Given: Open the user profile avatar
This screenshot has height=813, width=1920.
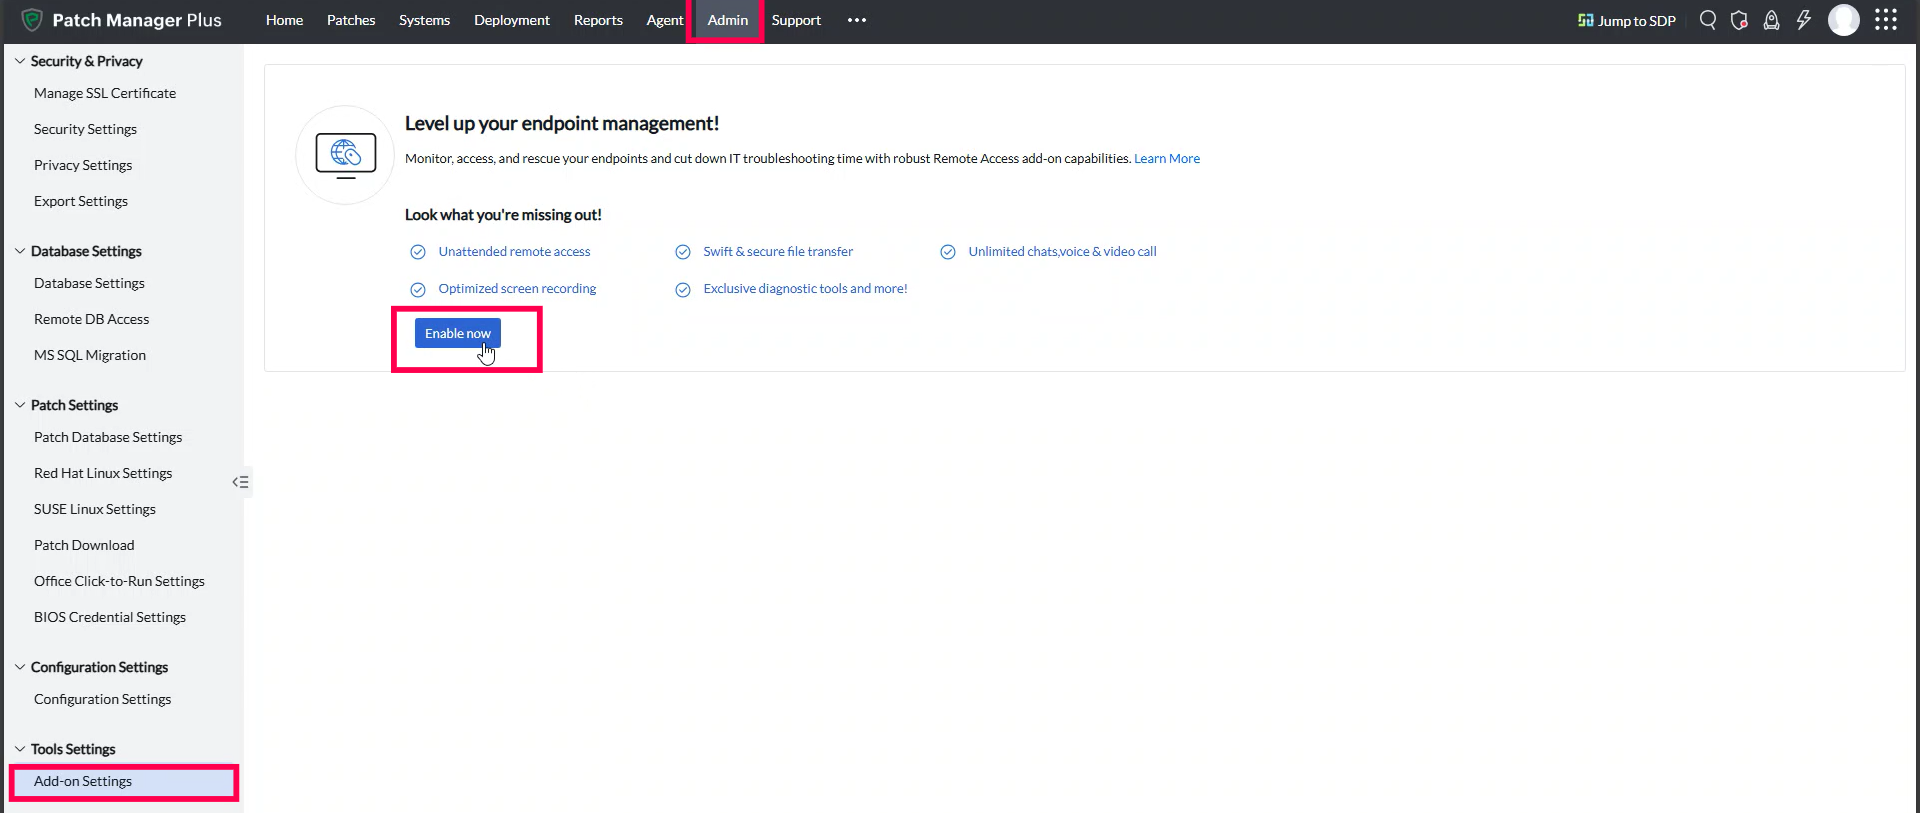Looking at the screenshot, I should (1844, 20).
